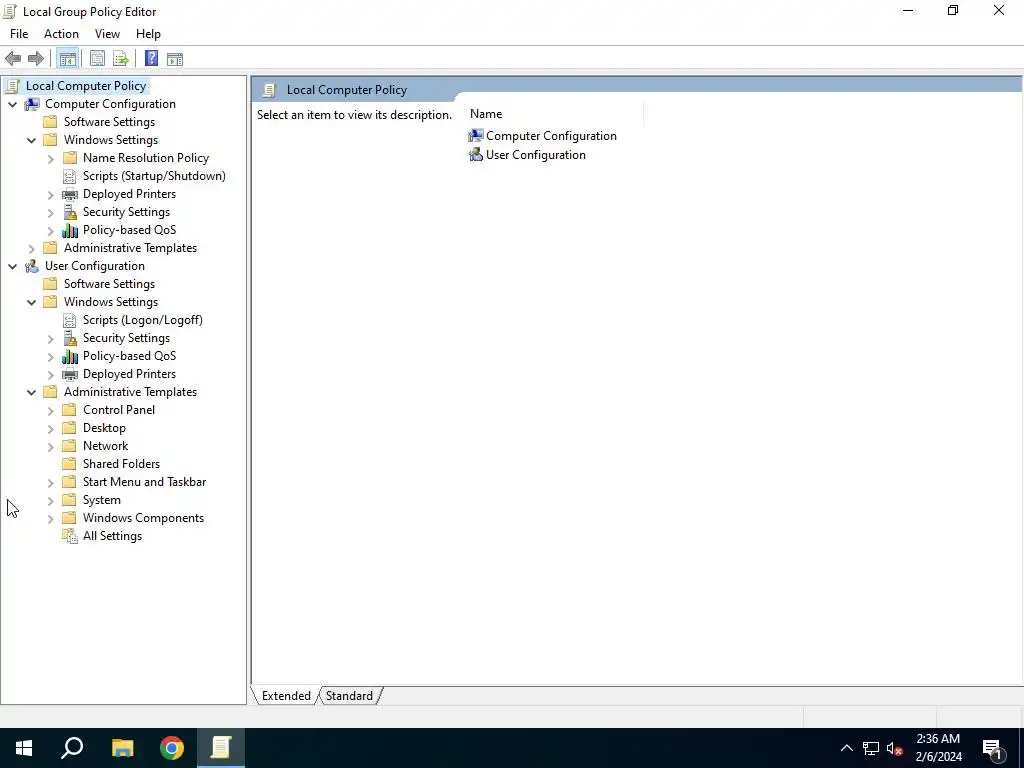Select the Start Menu and Taskbar label
Viewport: 1024px width, 768px height.
pos(144,481)
